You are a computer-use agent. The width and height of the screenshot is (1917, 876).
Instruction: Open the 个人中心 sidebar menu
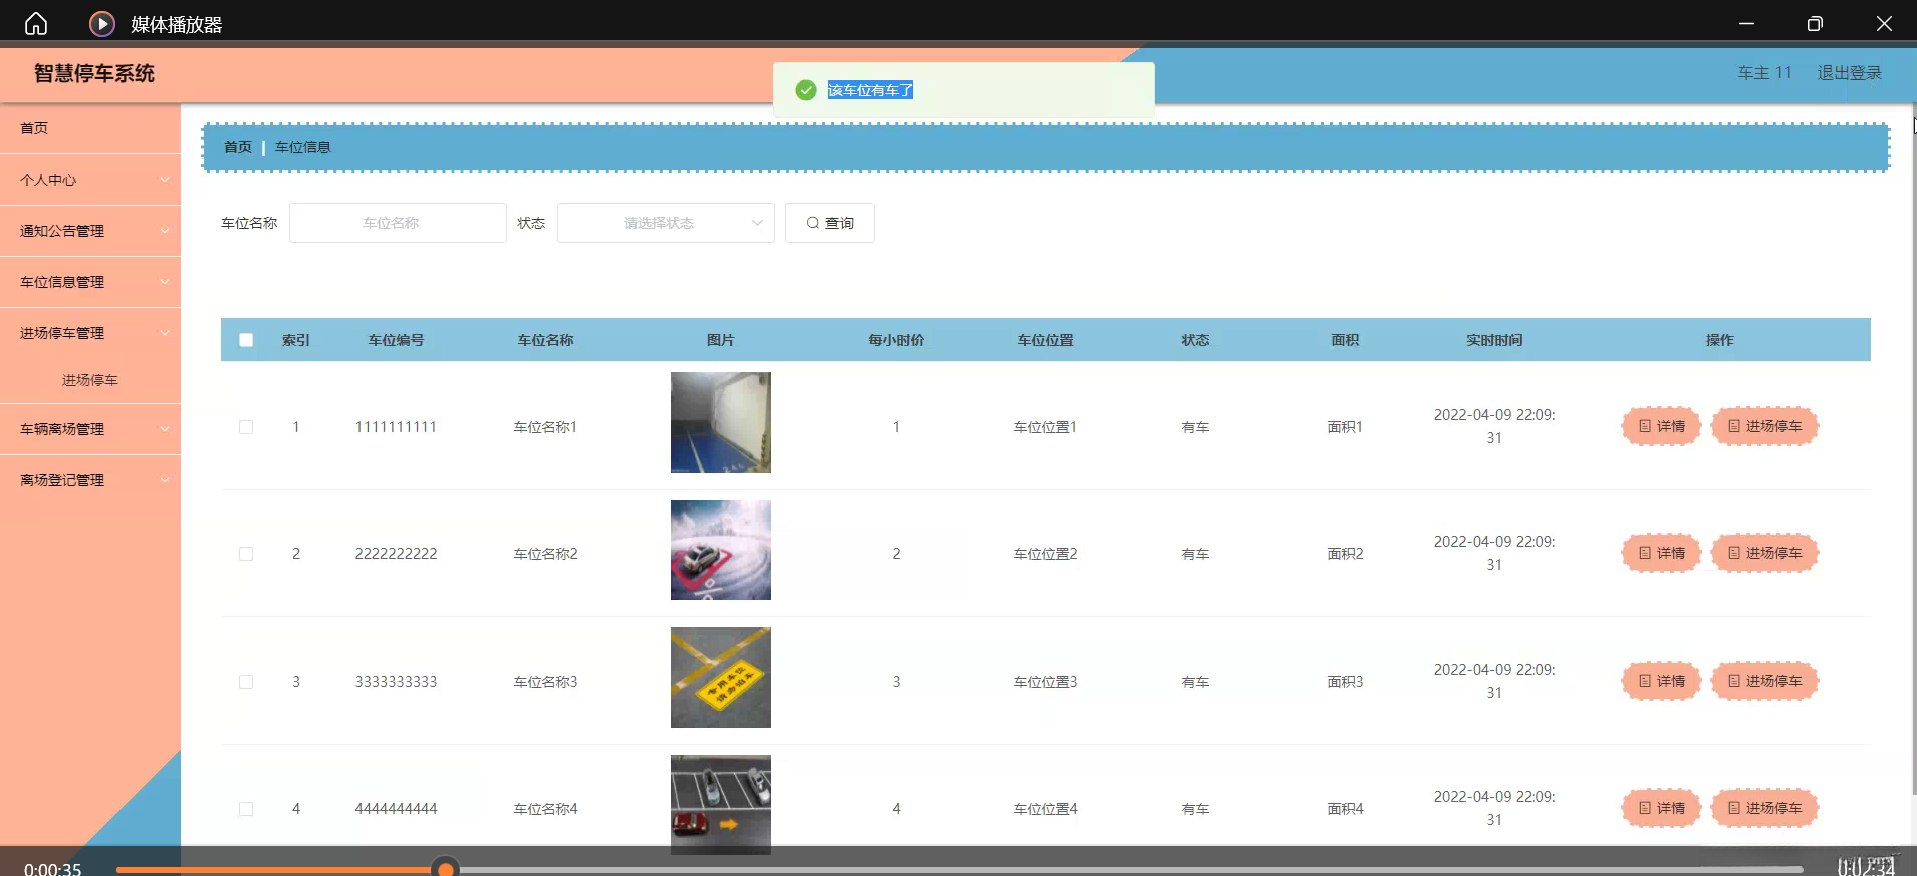pyautogui.click(x=90, y=180)
